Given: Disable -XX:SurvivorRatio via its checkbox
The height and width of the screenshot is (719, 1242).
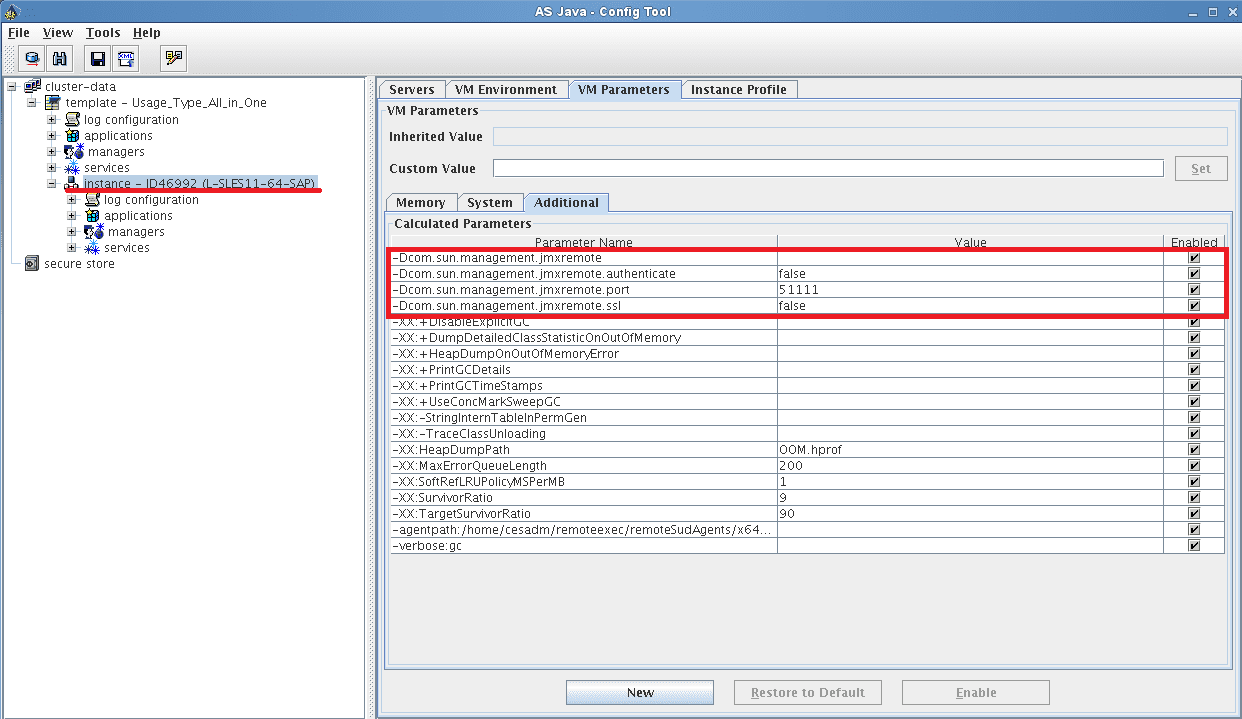Looking at the screenshot, I should click(x=1194, y=498).
